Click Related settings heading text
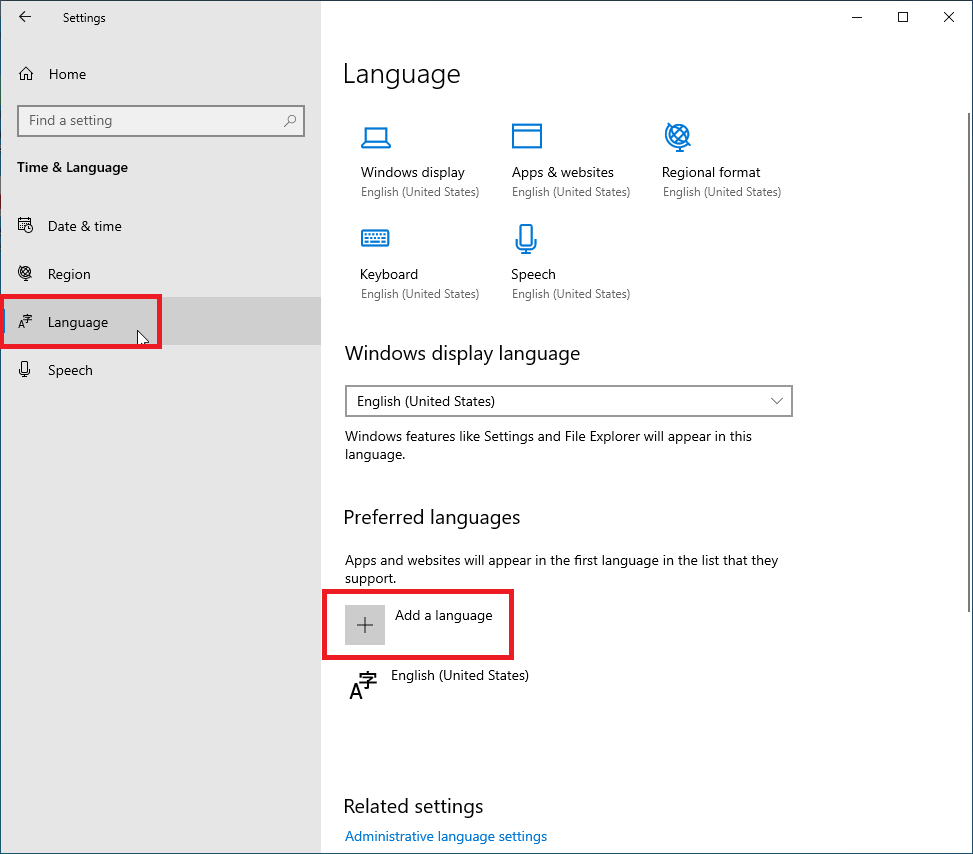 click(x=413, y=806)
